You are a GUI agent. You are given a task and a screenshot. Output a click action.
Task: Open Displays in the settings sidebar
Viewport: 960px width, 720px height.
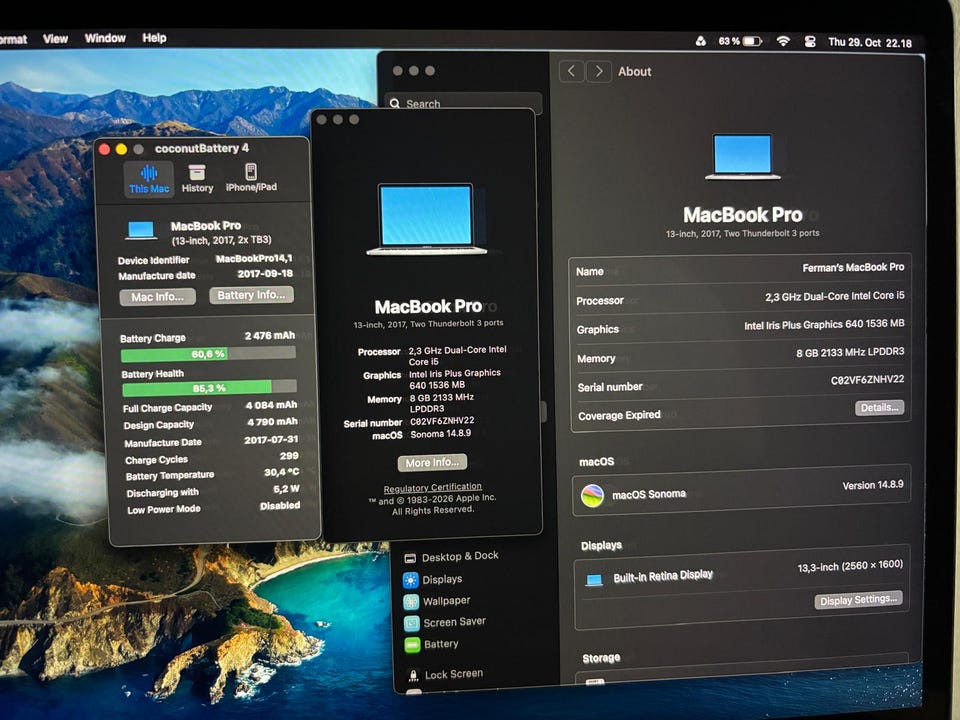(x=433, y=579)
